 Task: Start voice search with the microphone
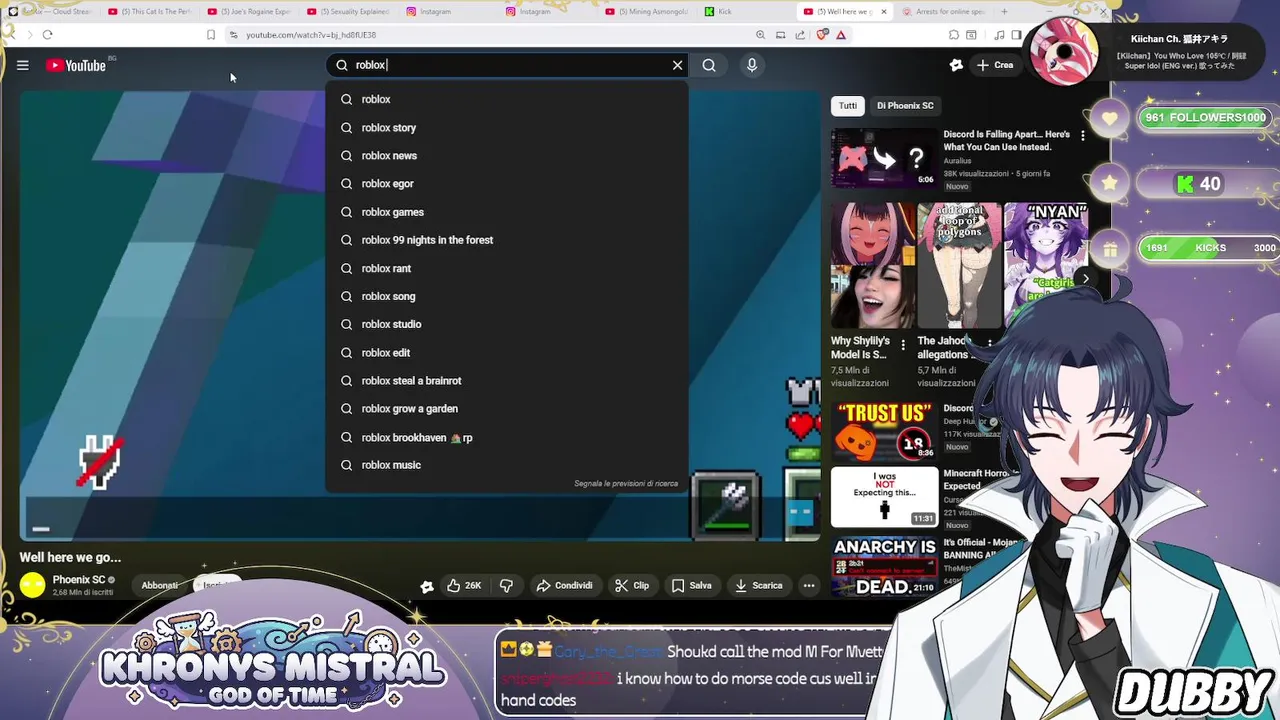point(752,65)
